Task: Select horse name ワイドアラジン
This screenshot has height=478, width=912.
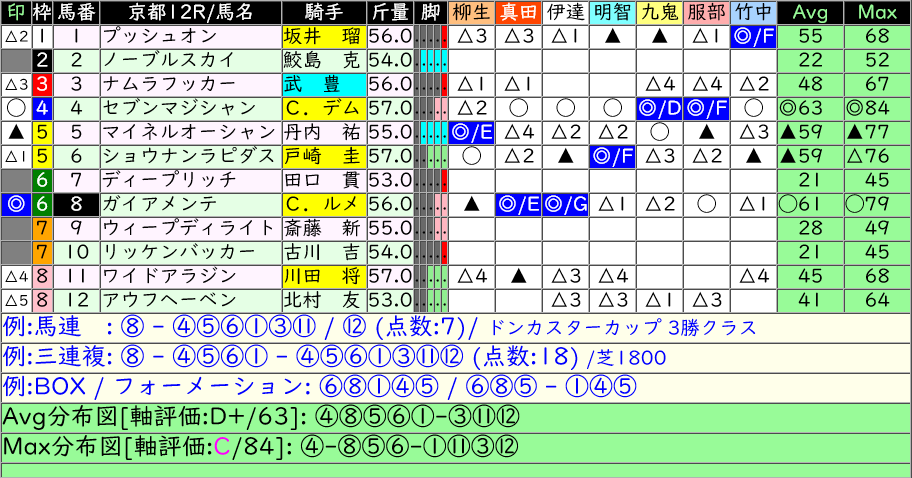Action: tap(191, 276)
